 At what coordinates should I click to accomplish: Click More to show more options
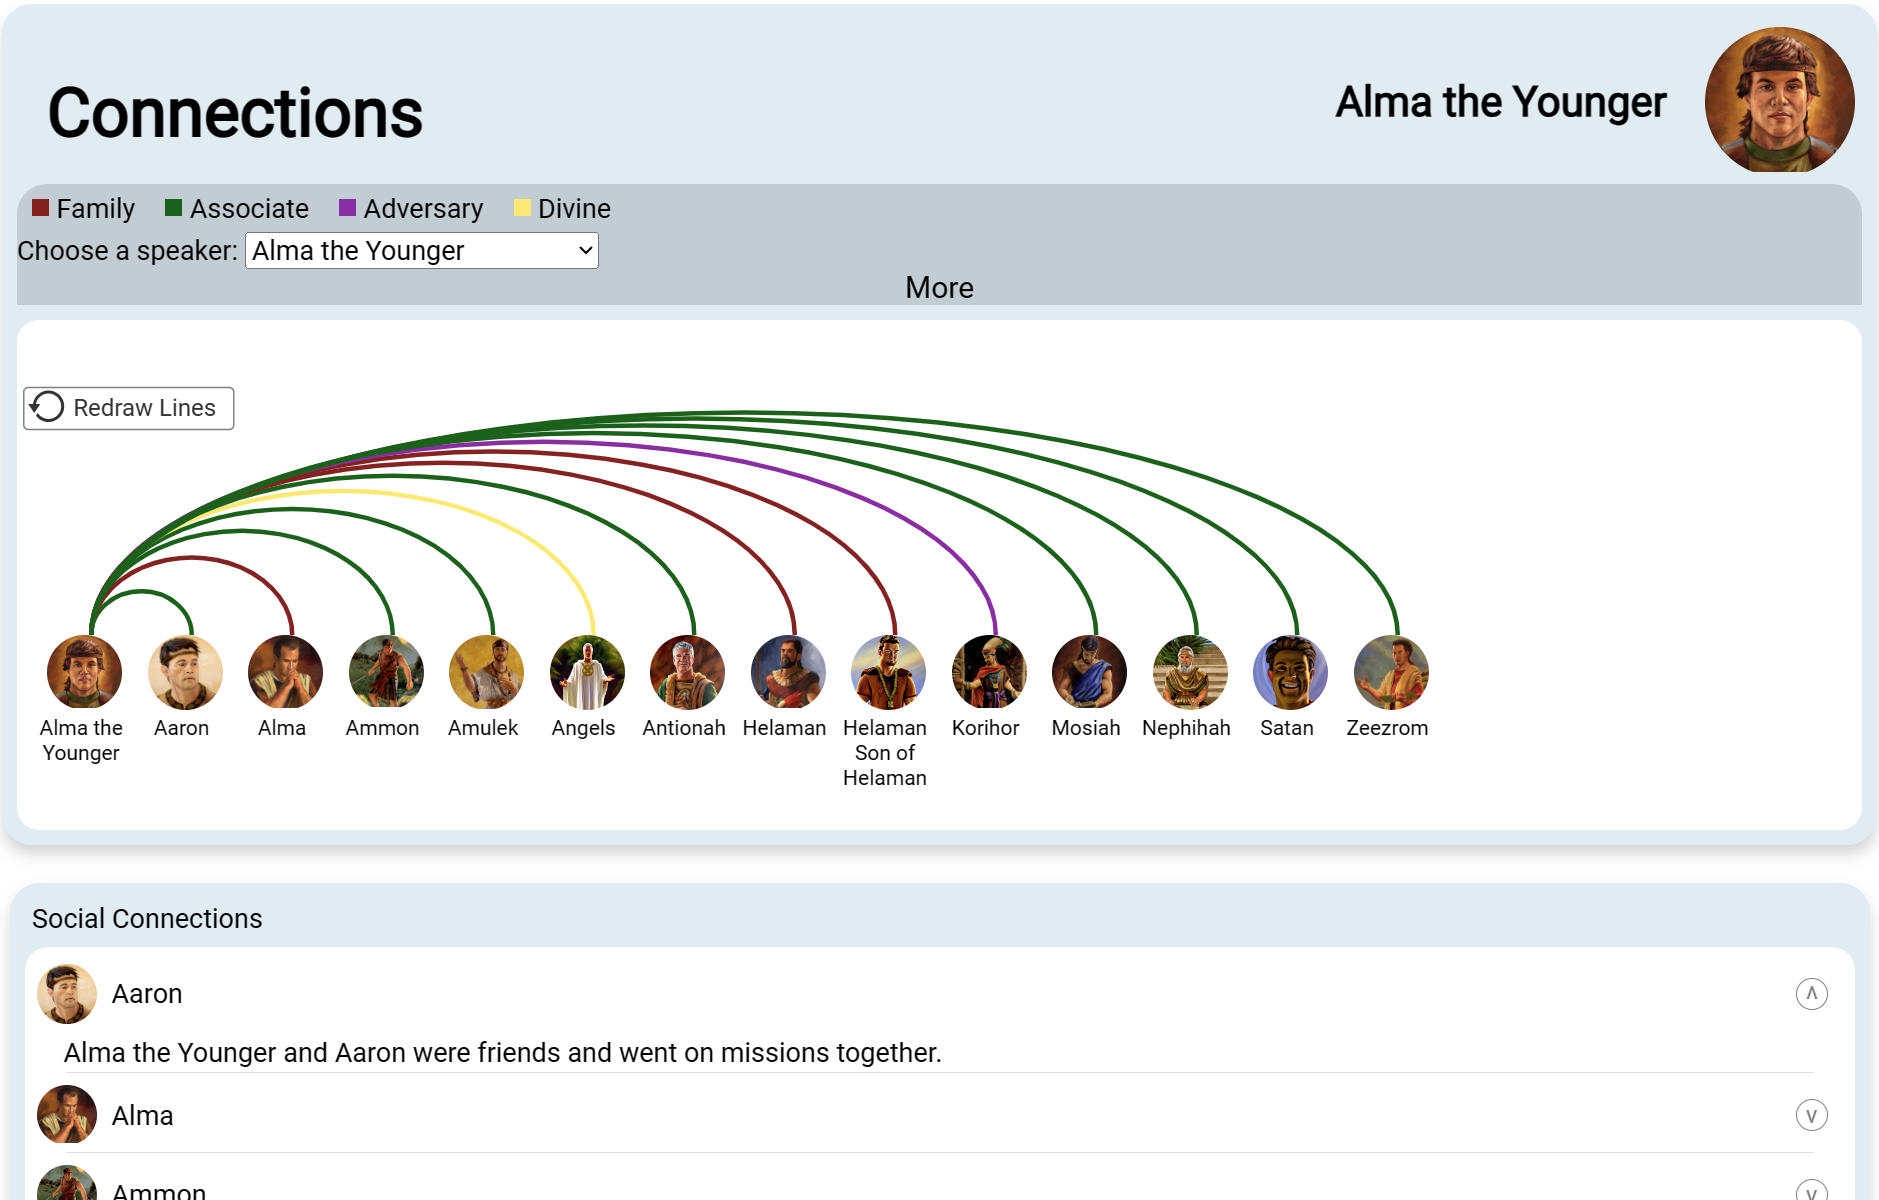point(939,287)
